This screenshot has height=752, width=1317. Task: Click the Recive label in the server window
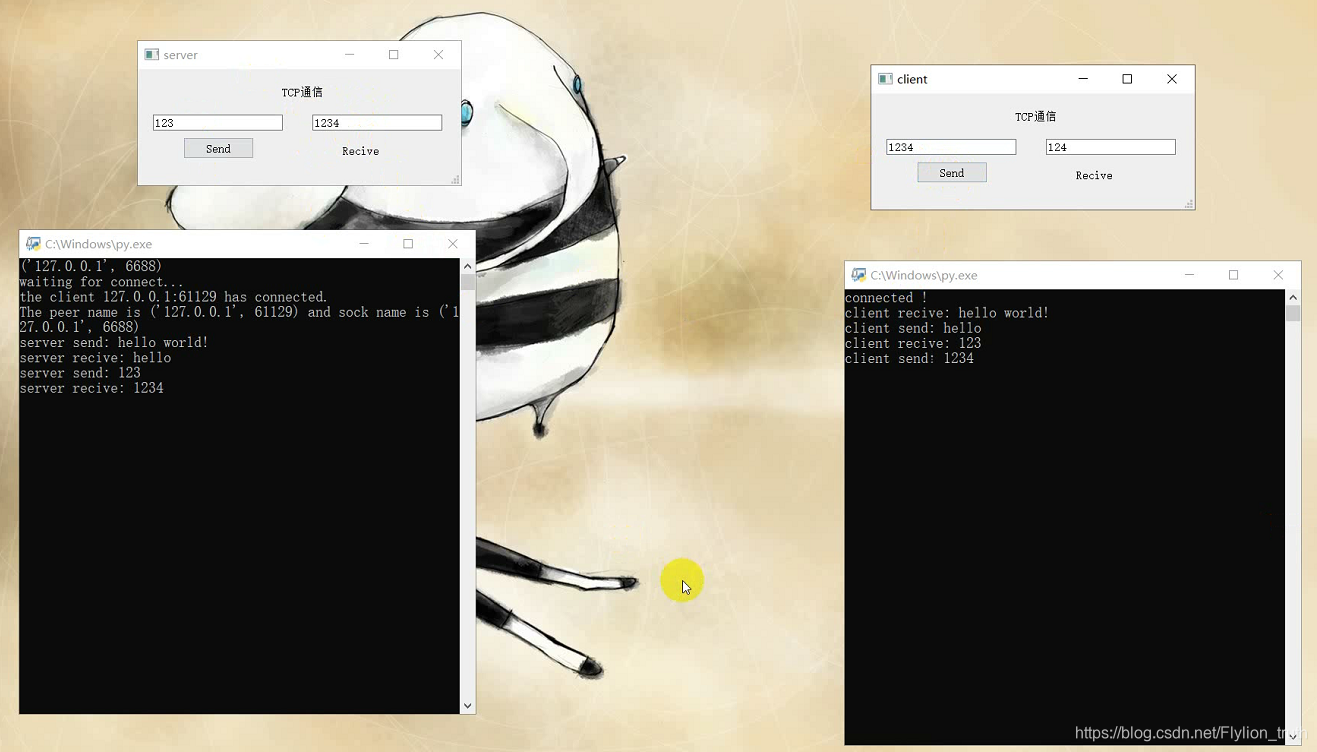[x=360, y=151]
